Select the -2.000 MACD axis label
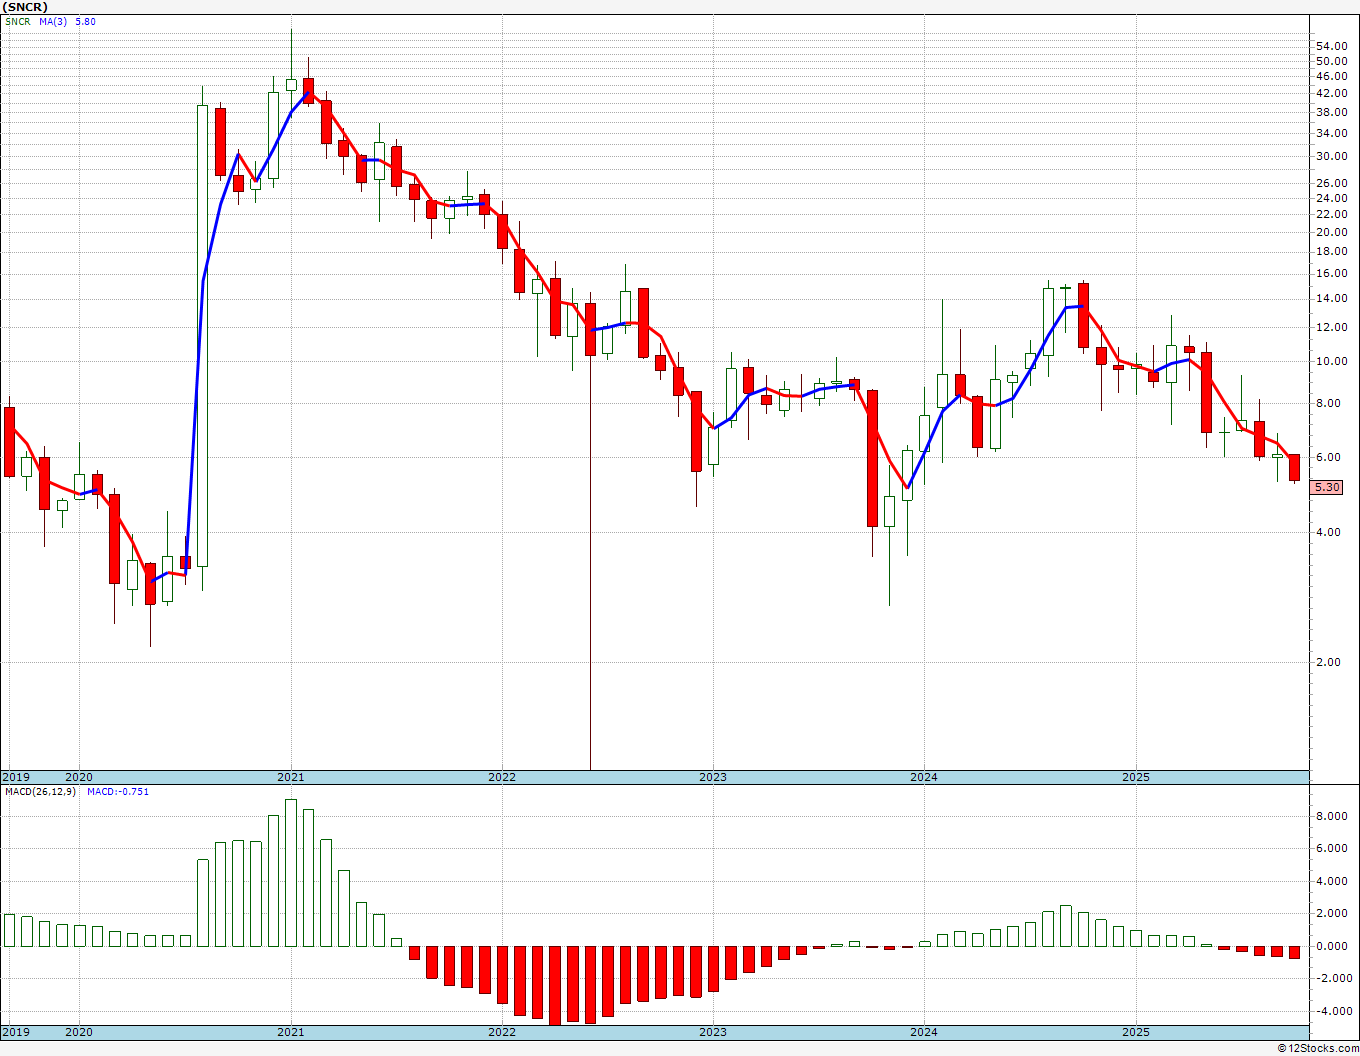The width and height of the screenshot is (1360, 1056). (x=1333, y=979)
